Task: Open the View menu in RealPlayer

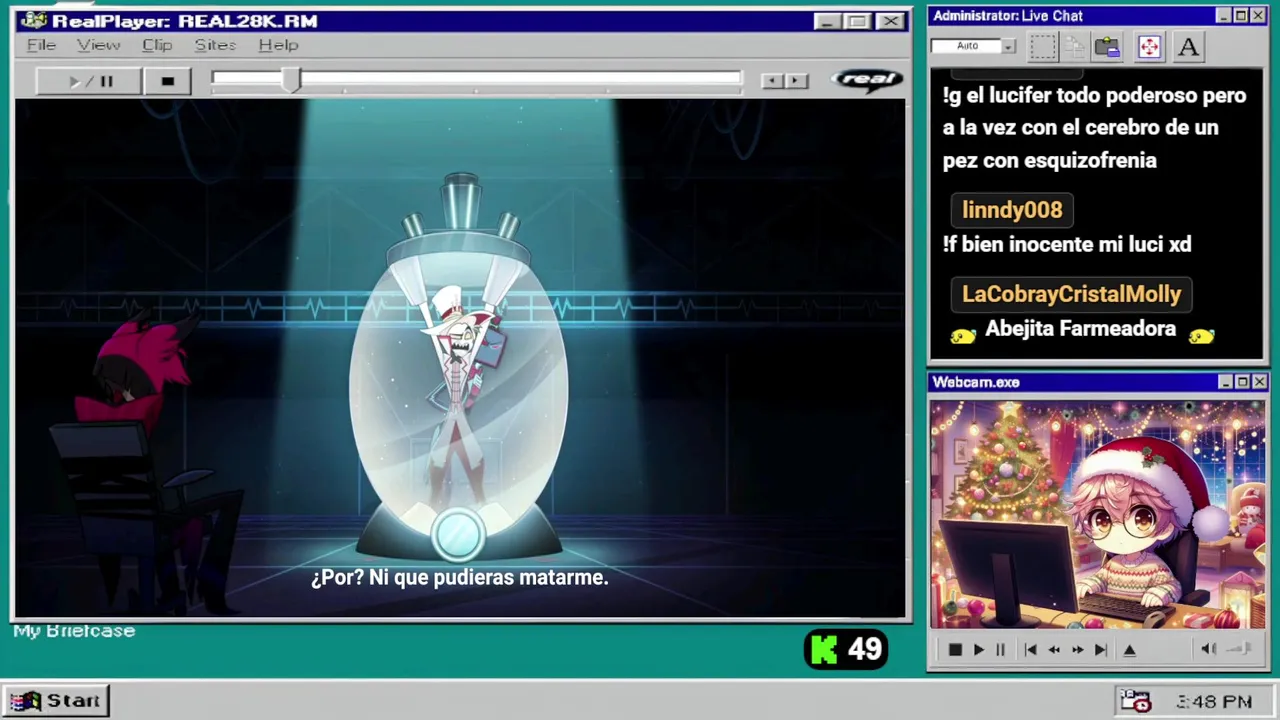Action: (x=99, y=45)
